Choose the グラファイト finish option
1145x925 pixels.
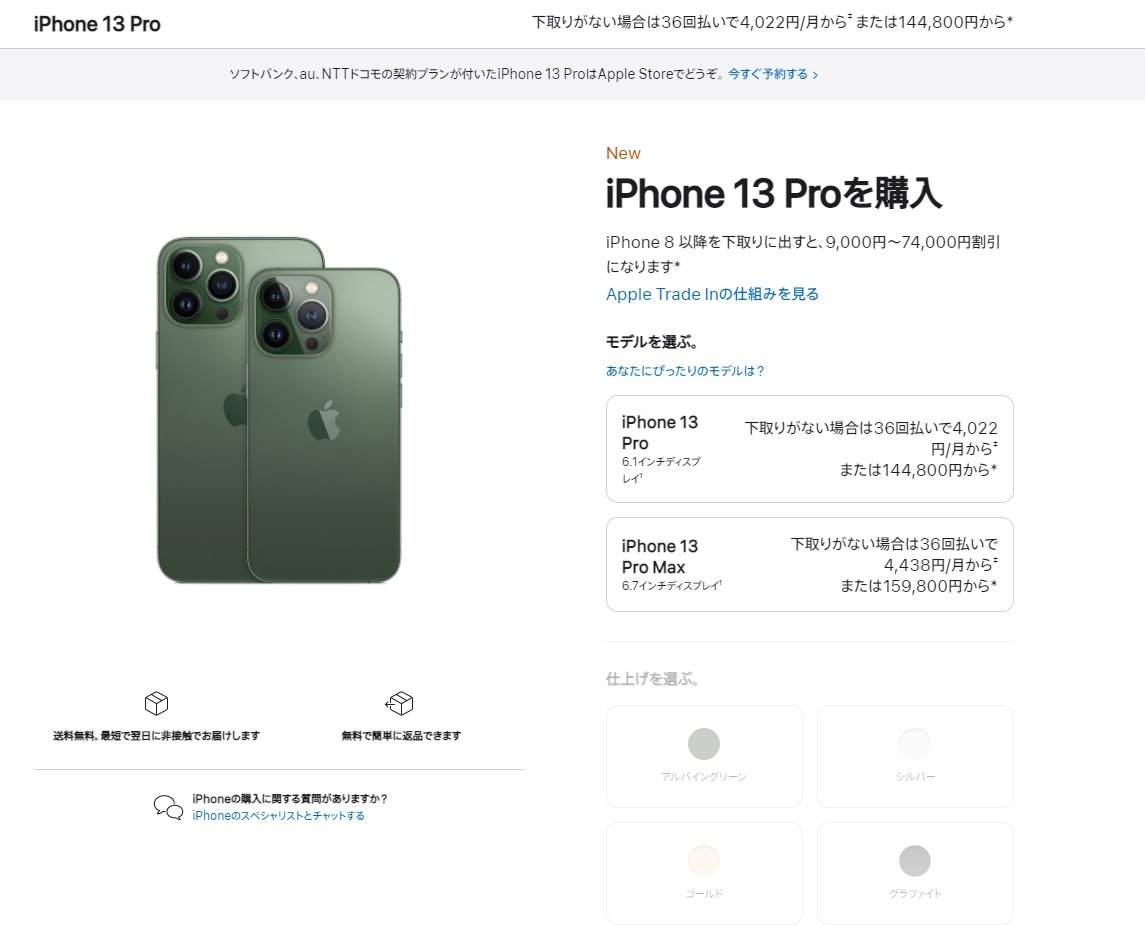915,873
